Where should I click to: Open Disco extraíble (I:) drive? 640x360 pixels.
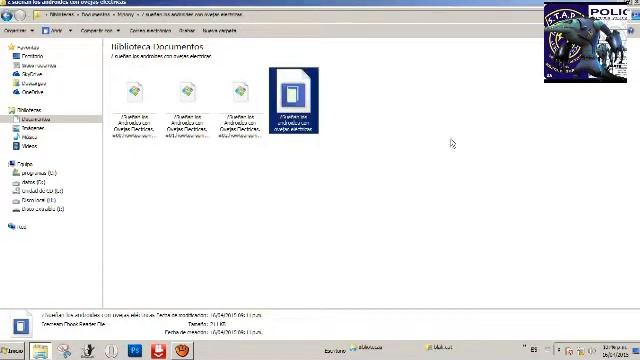pos(38,209)
